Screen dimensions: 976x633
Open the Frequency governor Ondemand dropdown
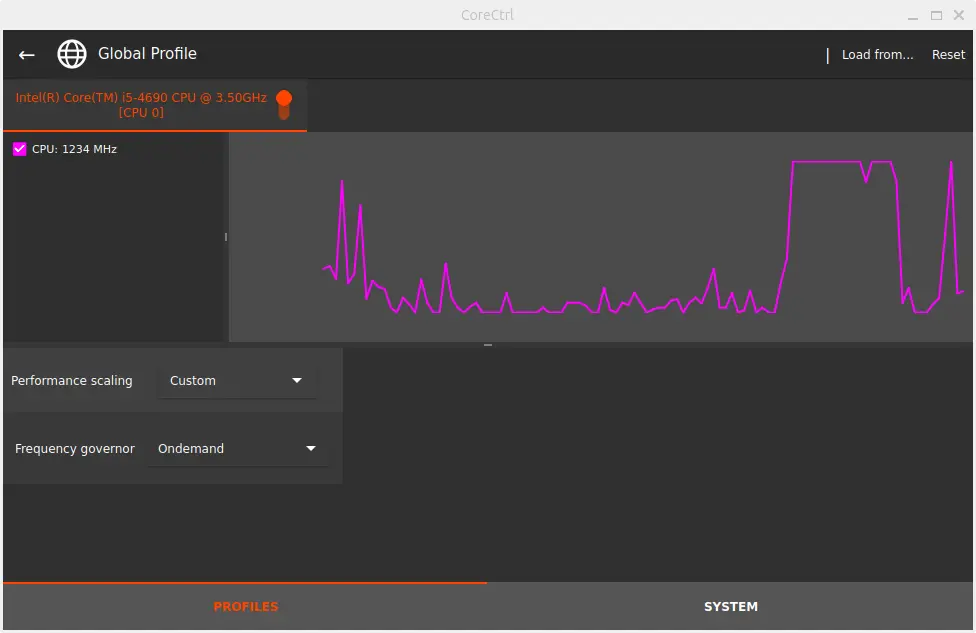[x=237, y=449]
